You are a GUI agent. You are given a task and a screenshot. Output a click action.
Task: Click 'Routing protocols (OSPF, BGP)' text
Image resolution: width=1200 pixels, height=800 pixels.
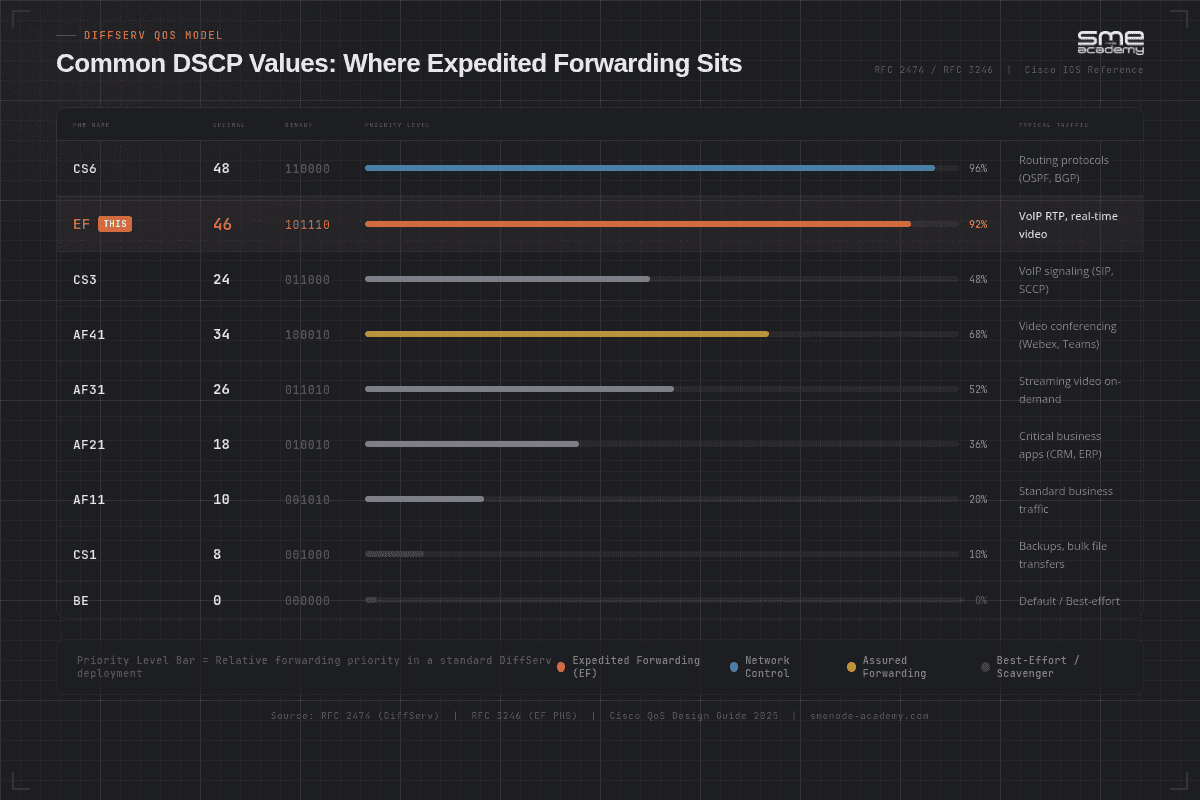[1064, 169]
